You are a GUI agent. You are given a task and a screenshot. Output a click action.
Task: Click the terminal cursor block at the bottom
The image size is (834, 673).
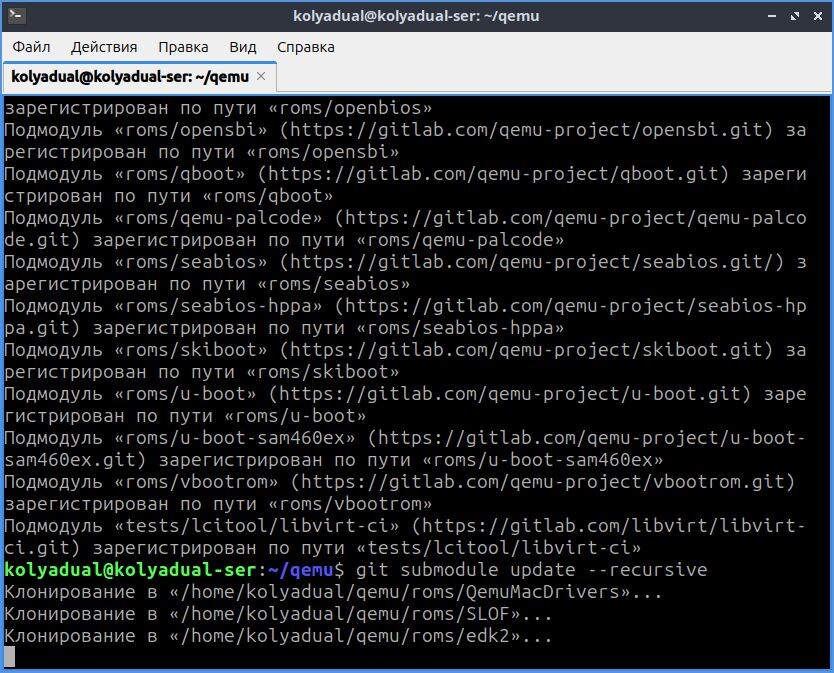[10, 657]
